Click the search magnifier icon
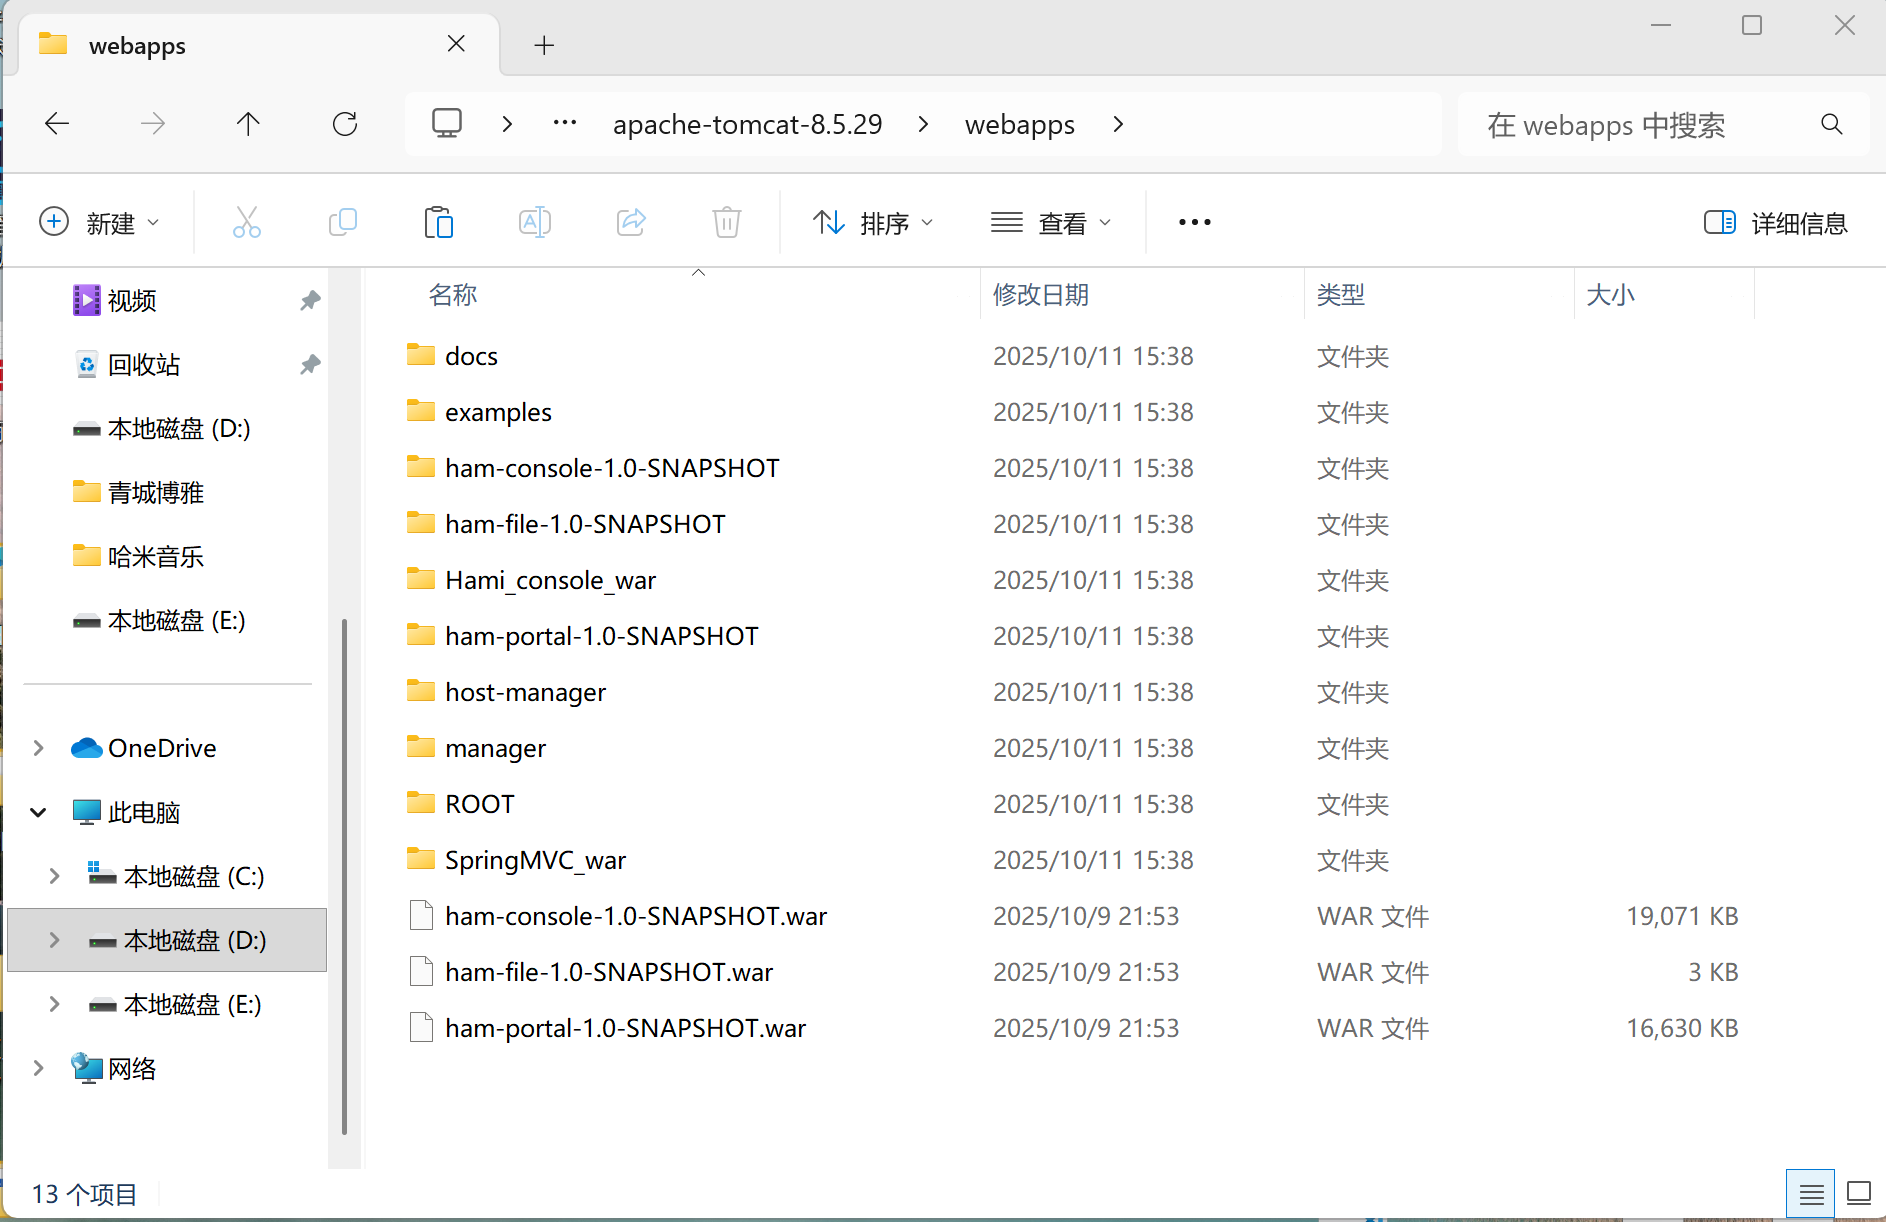 1832,124
